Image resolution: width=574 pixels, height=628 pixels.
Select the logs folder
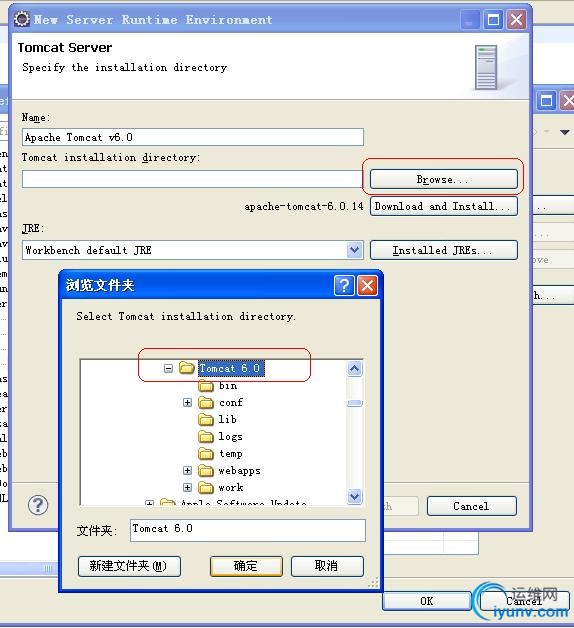click(230, 437)
